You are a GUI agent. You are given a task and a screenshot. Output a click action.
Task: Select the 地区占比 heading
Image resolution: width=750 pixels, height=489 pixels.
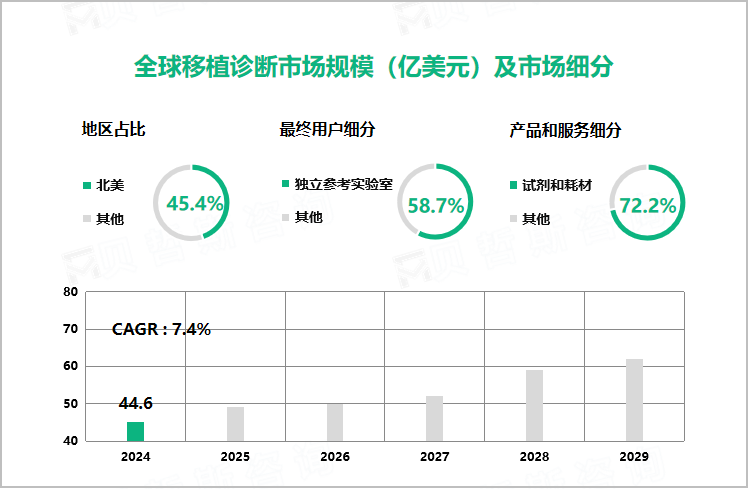113,129
